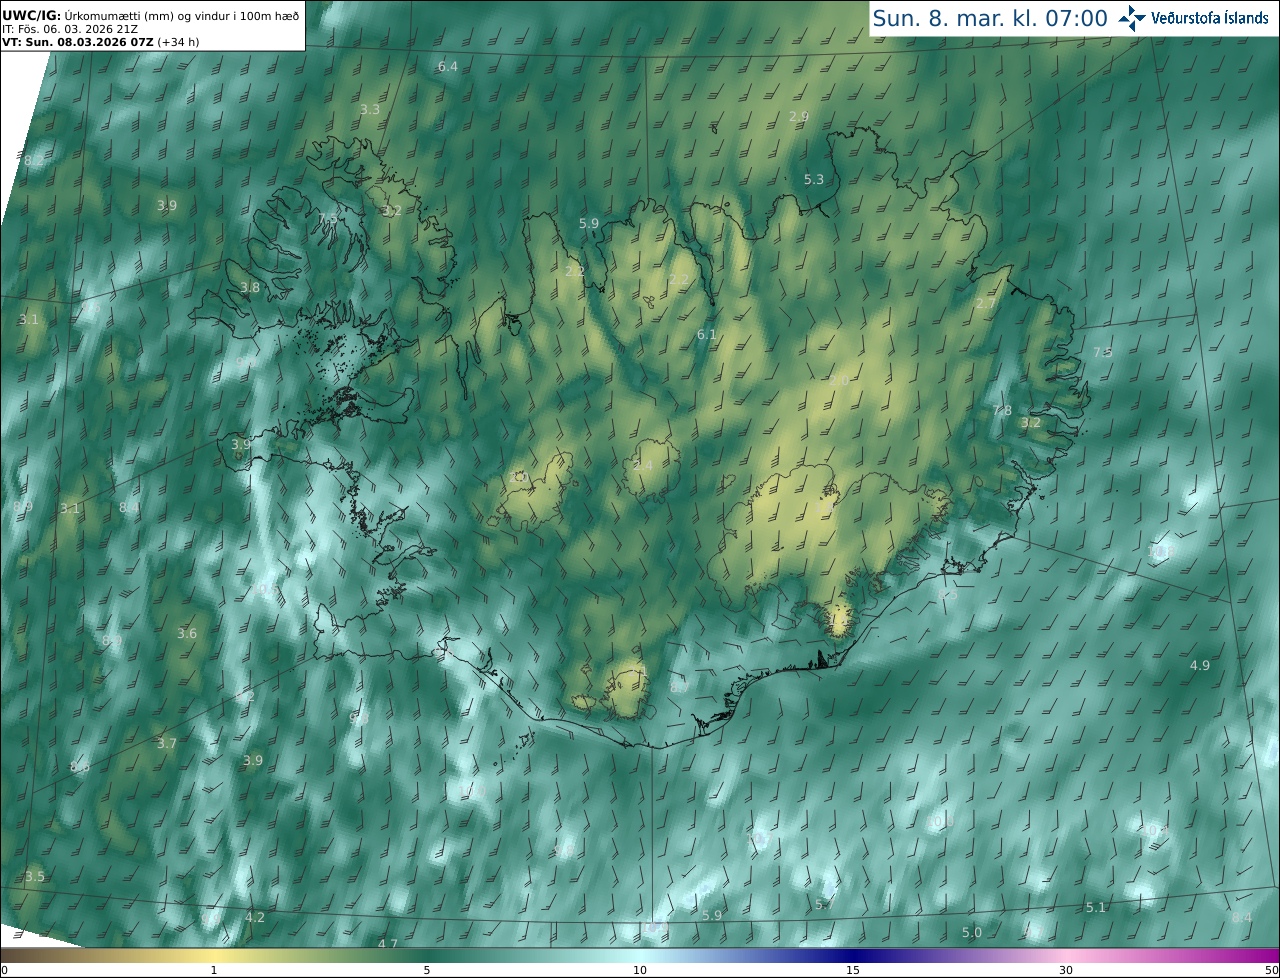This screenshot has width=1280, height=978.
Task: Click the 4.2 value on the map
Action: click(255, 918)
